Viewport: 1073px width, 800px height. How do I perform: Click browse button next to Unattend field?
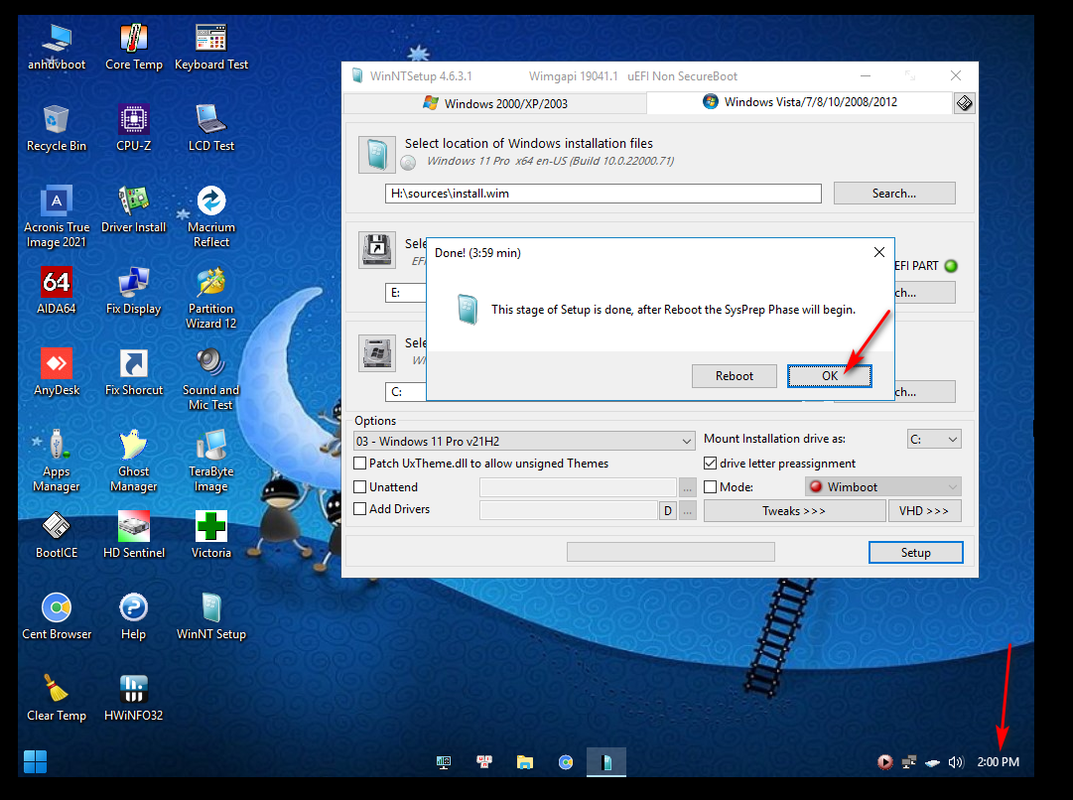688,487
